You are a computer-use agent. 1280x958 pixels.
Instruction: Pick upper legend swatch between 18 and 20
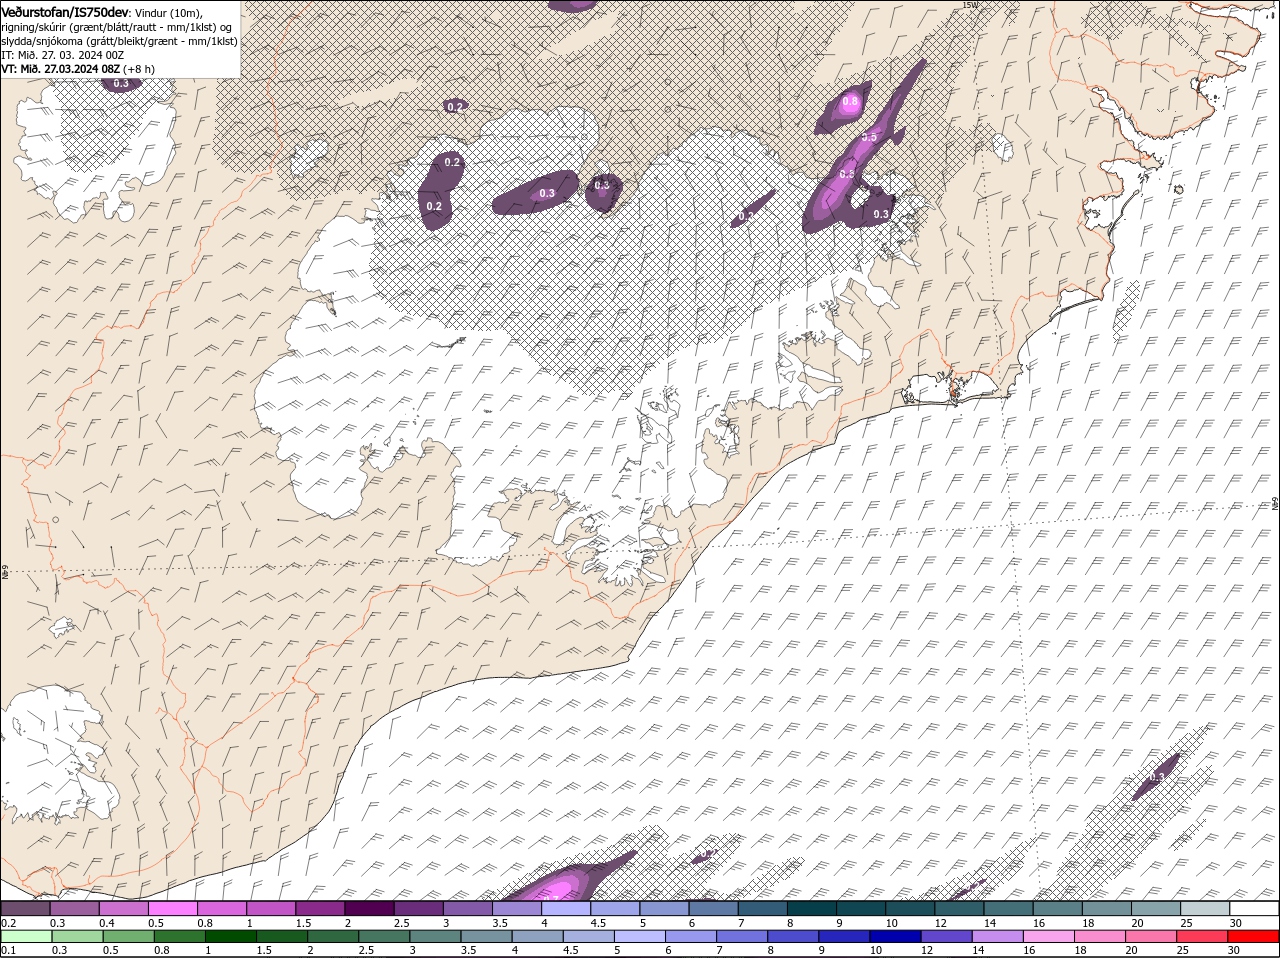1106,908
